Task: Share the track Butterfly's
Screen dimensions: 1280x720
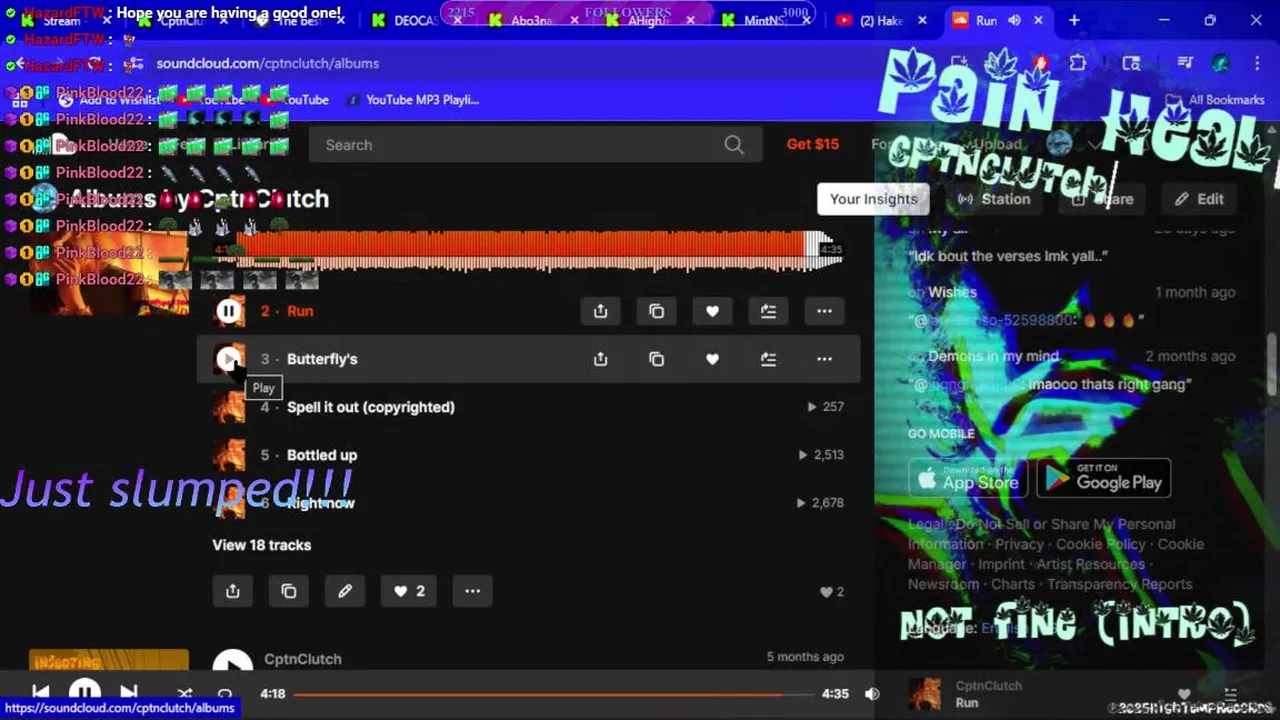Action: tap(600, 359)
